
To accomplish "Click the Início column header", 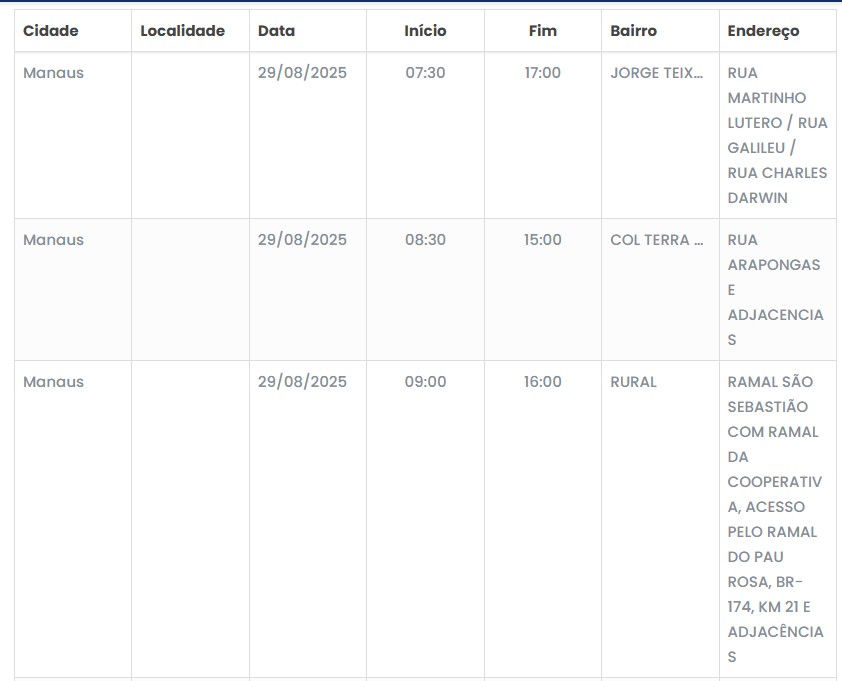I will (425, 31).
